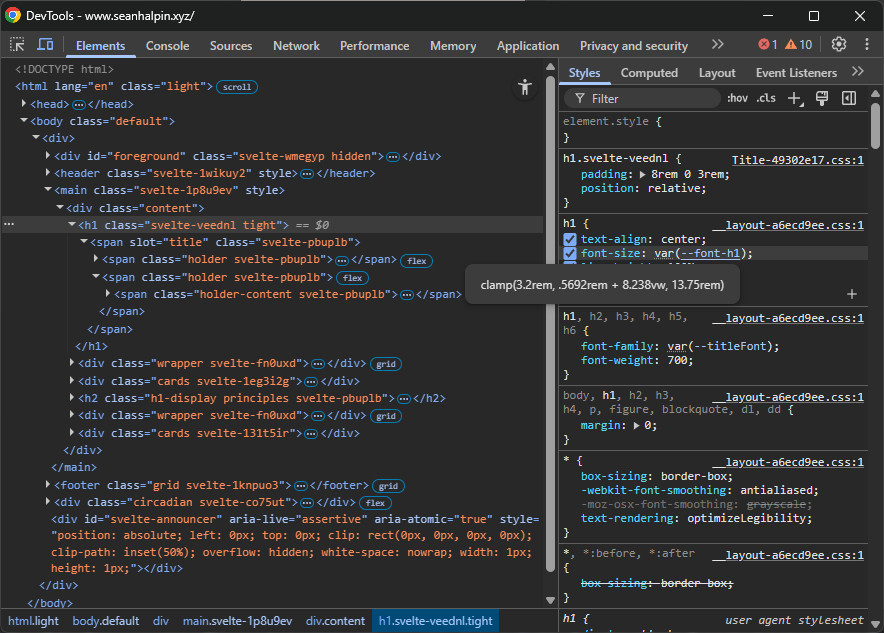The width and height of the screenshot is (884, 633).
Task: Switch to the Network tab
Action: [x=296, y=45]
